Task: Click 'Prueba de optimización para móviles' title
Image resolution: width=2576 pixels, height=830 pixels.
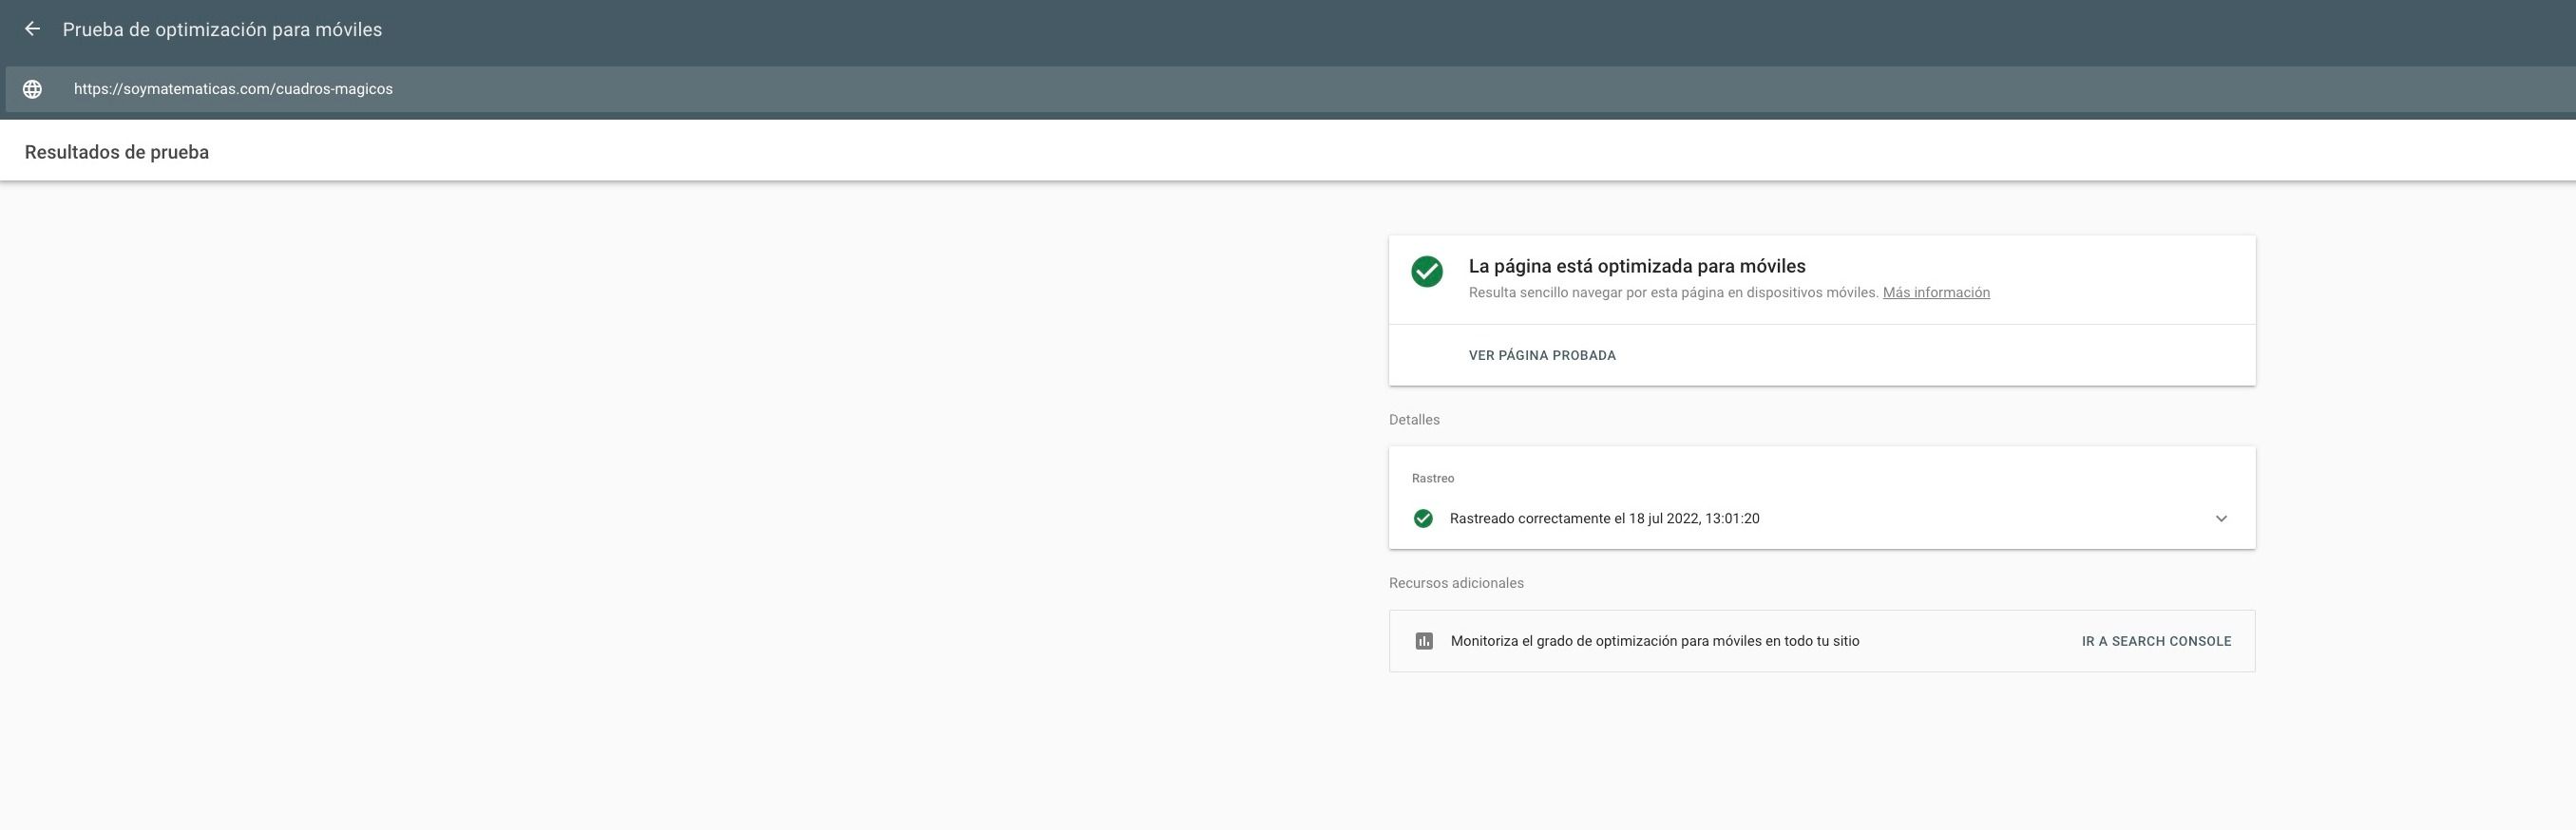Action: coord(222,30)
